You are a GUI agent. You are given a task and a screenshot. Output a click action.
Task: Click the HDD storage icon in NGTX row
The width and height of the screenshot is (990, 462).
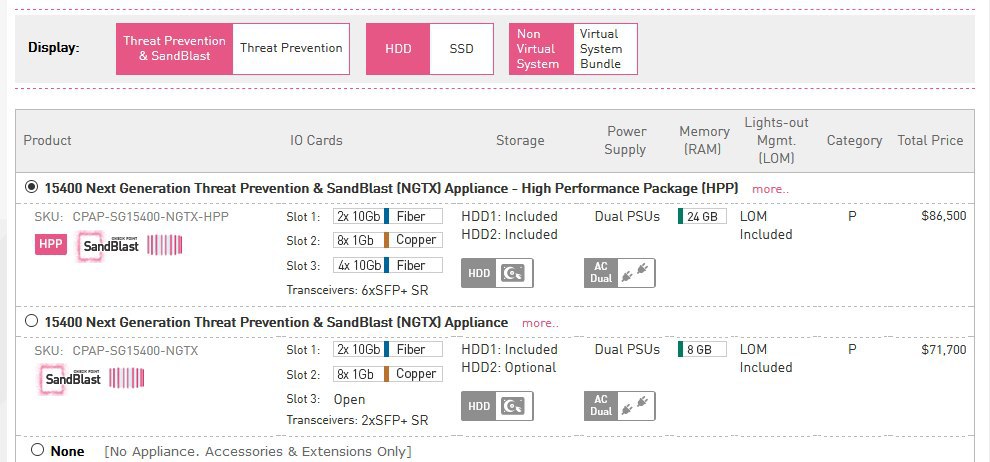pyautogui.click(x=497, y=405)
